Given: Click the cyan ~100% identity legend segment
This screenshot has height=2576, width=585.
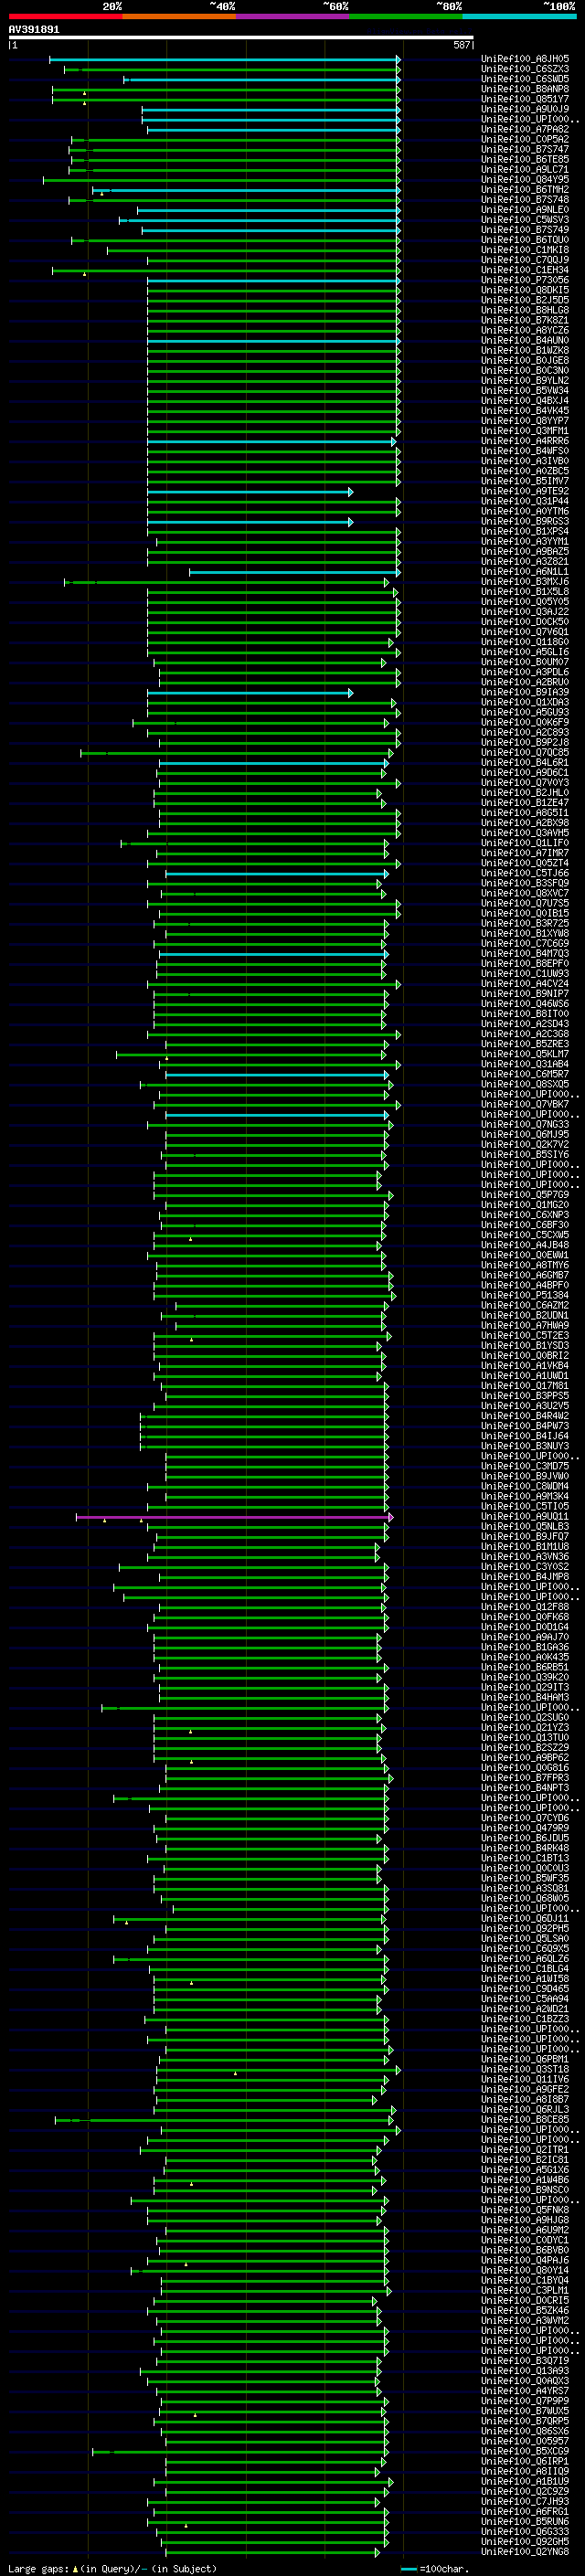Looking at the screenshot, I should 519,16.
